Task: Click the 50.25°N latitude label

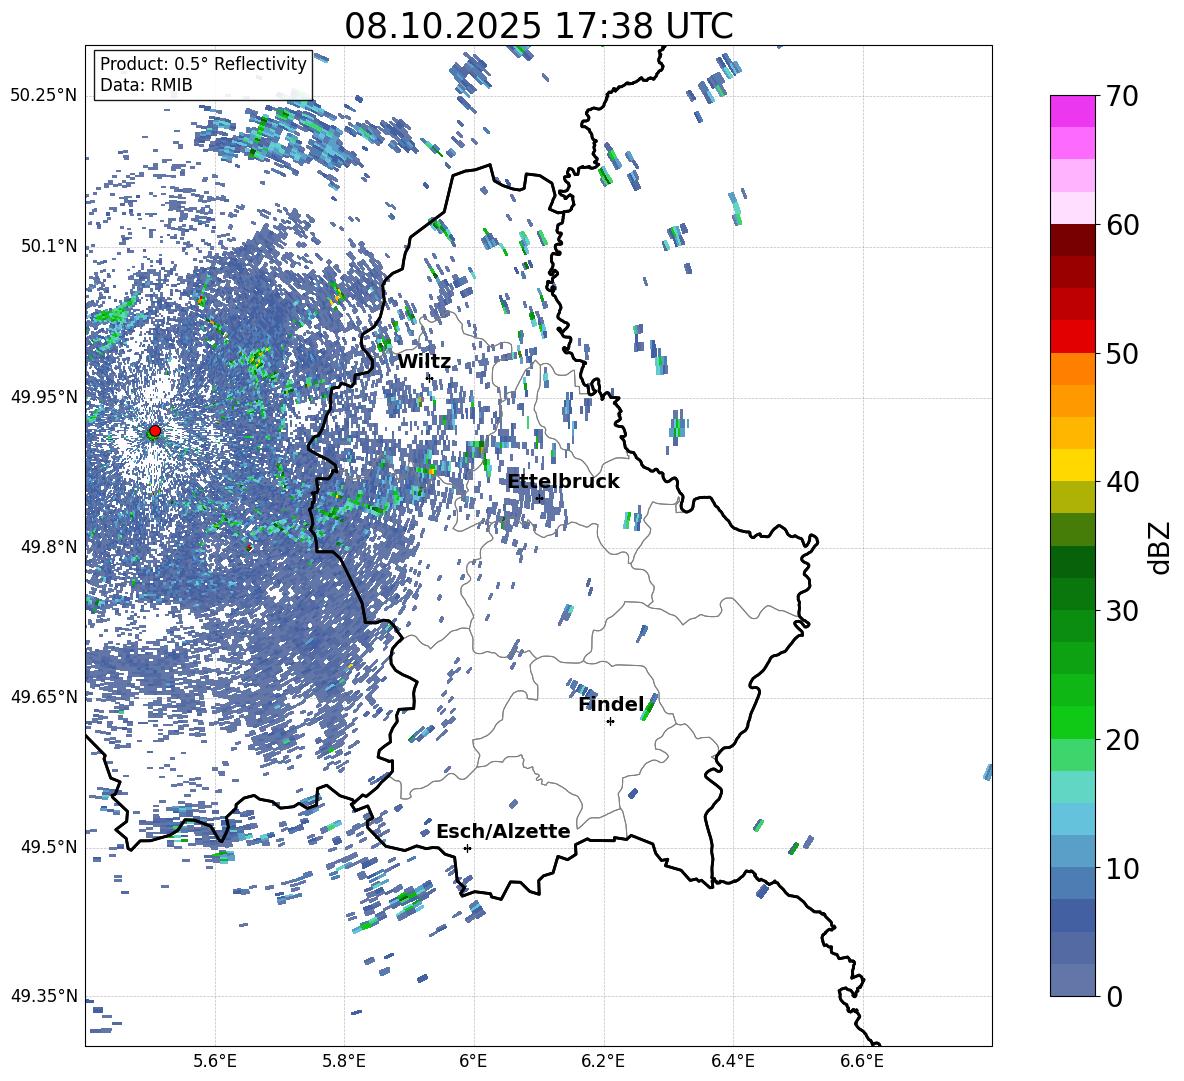Action: click(45, 96)
